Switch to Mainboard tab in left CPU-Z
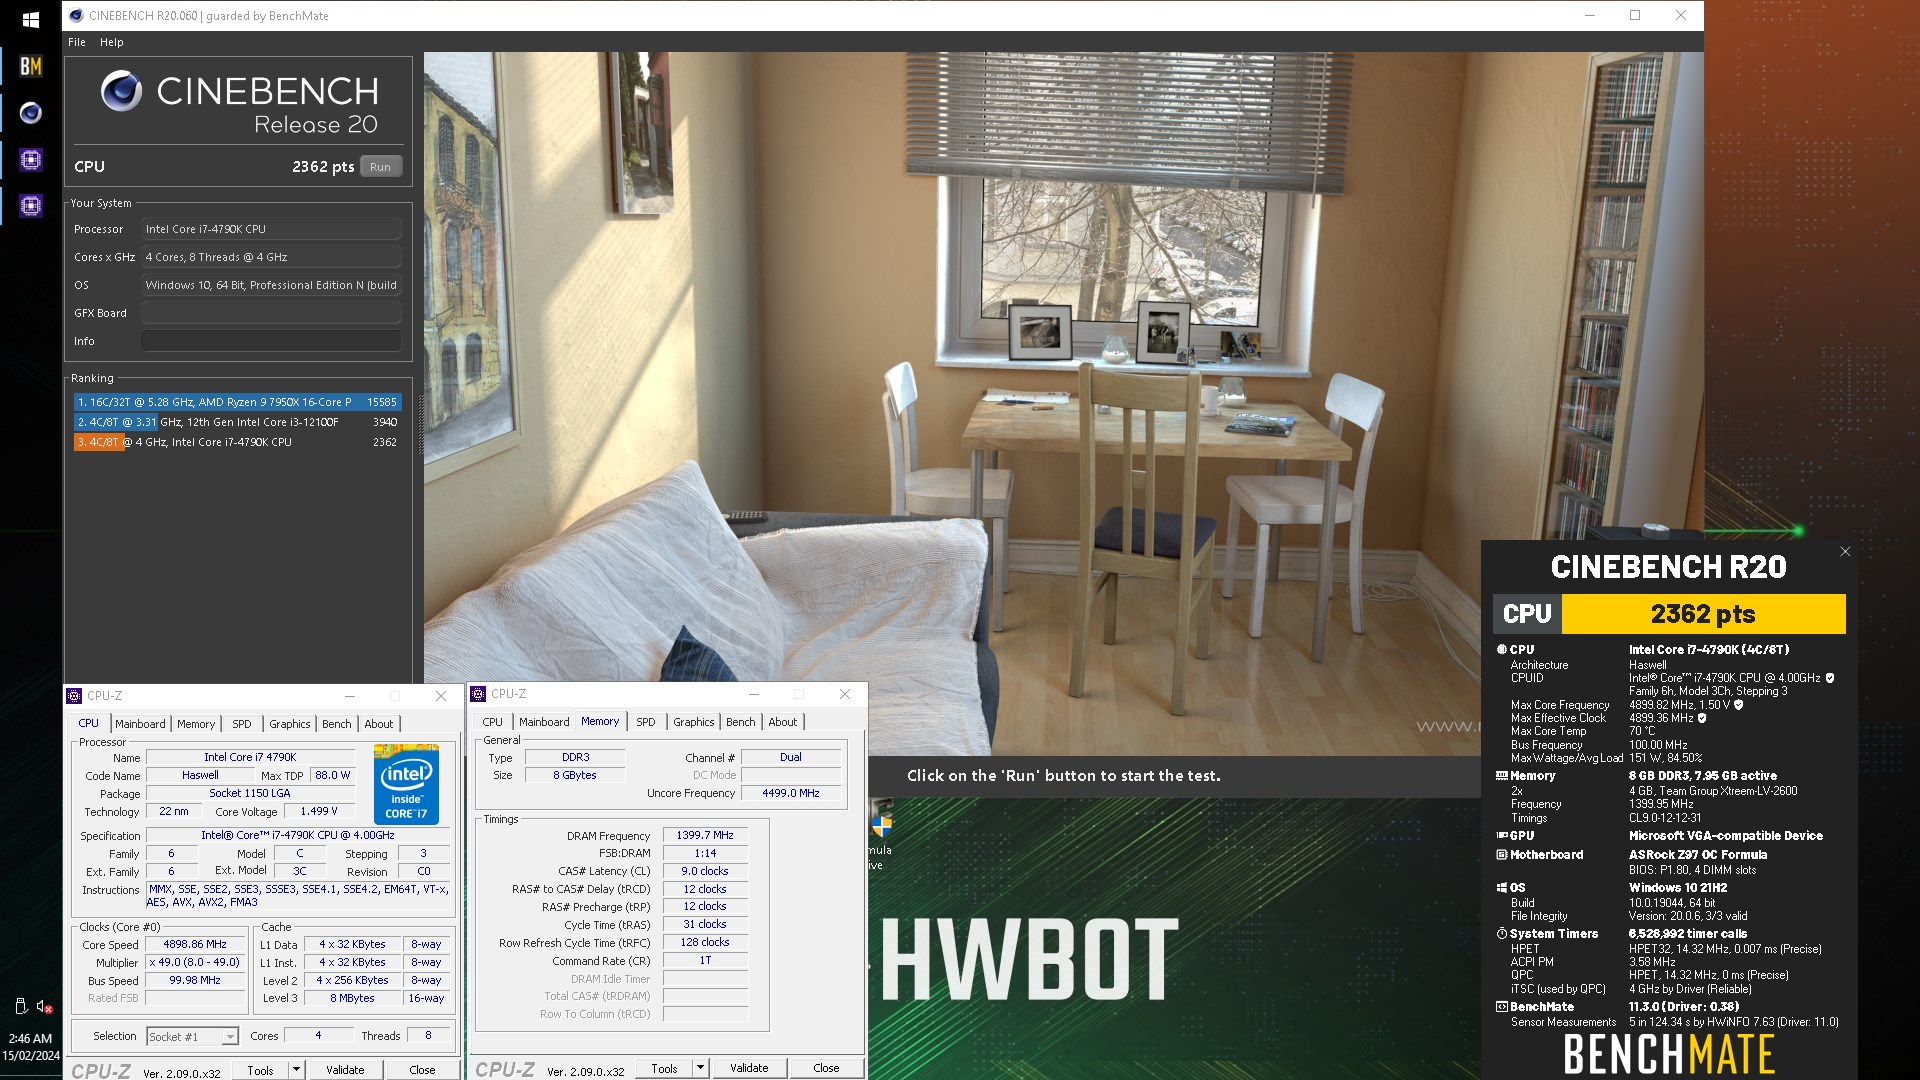1920x1080 pixels. [140, 724]
